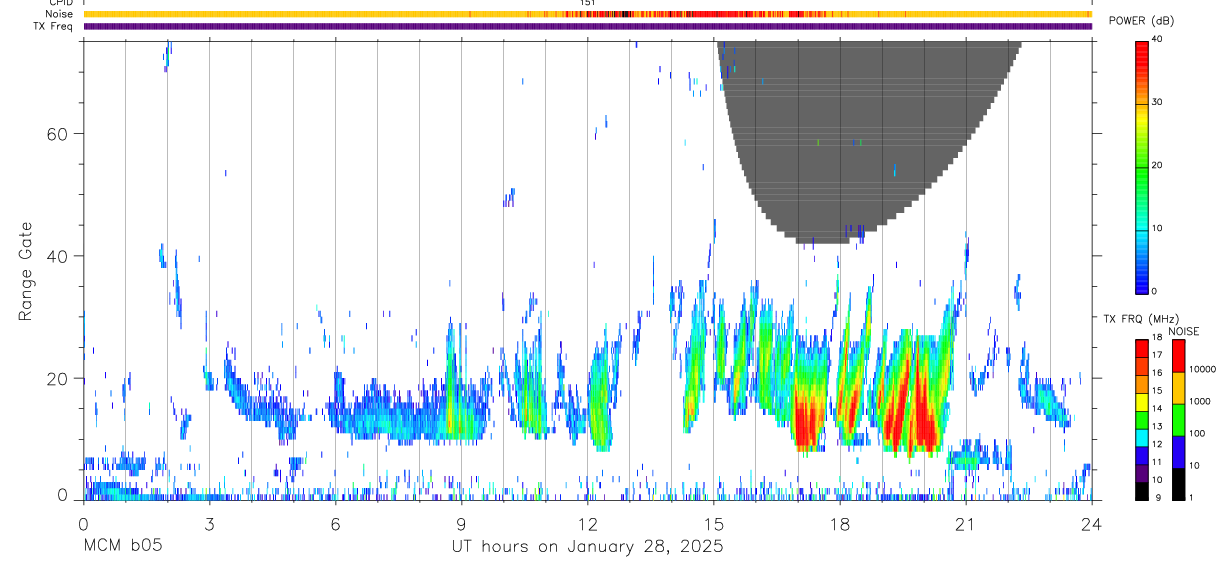Click the Range Gate tick label '60'
This screenshot has width=1228, height=567.
[x=59, y=134]
